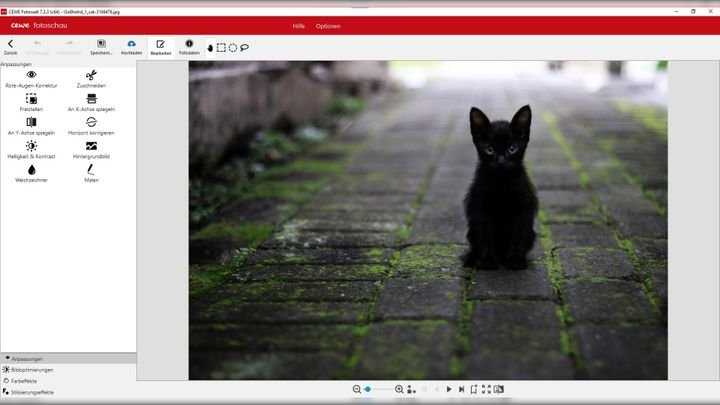Adjust Helligkeit & Kontrast

[31, 150]
